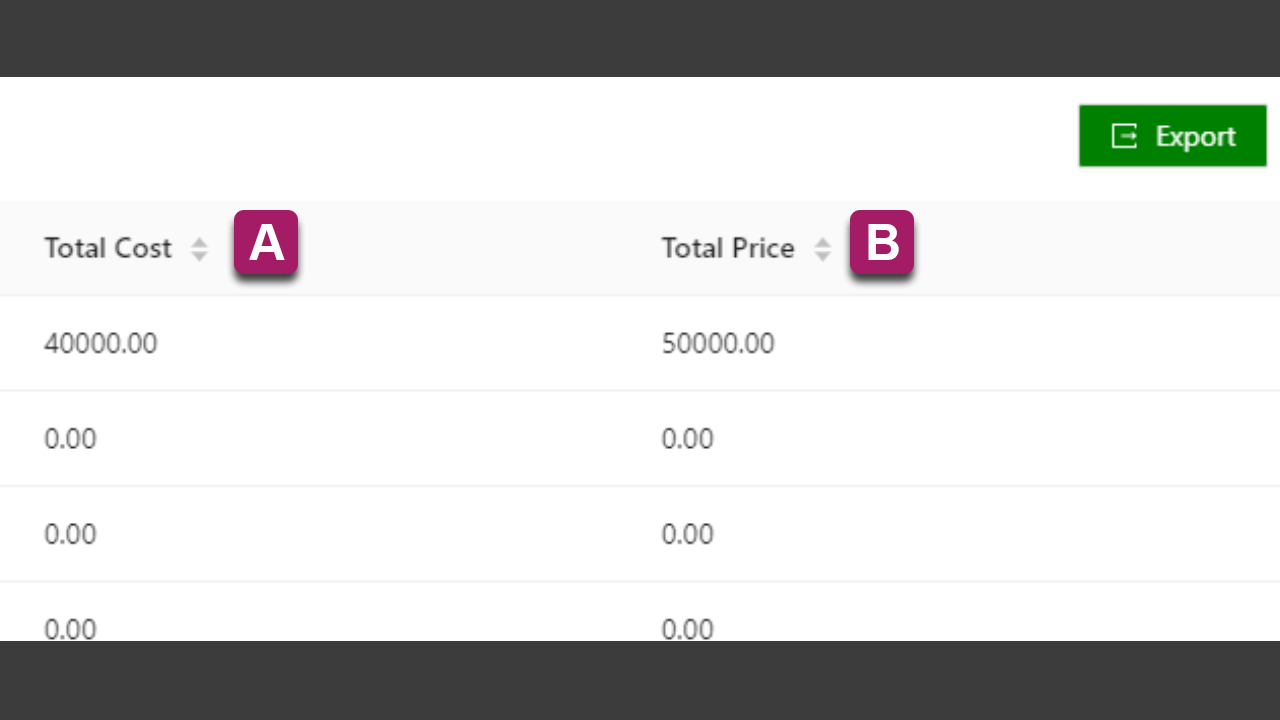Image resolution: width=1280 pixels, height=720 pixels.
Task: Click the third row 0.00 Total Price cell
Action: click(949, 533)
